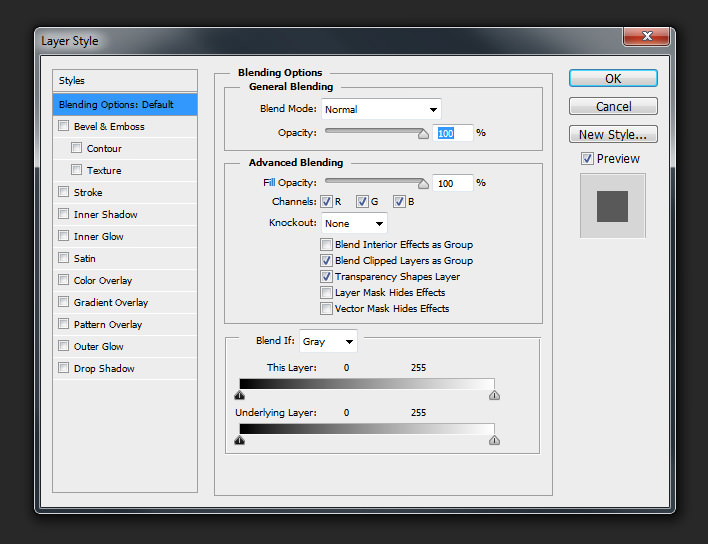
Task: Enable the Bevel & Emboss checkbox
Action: tap(64, 126)
